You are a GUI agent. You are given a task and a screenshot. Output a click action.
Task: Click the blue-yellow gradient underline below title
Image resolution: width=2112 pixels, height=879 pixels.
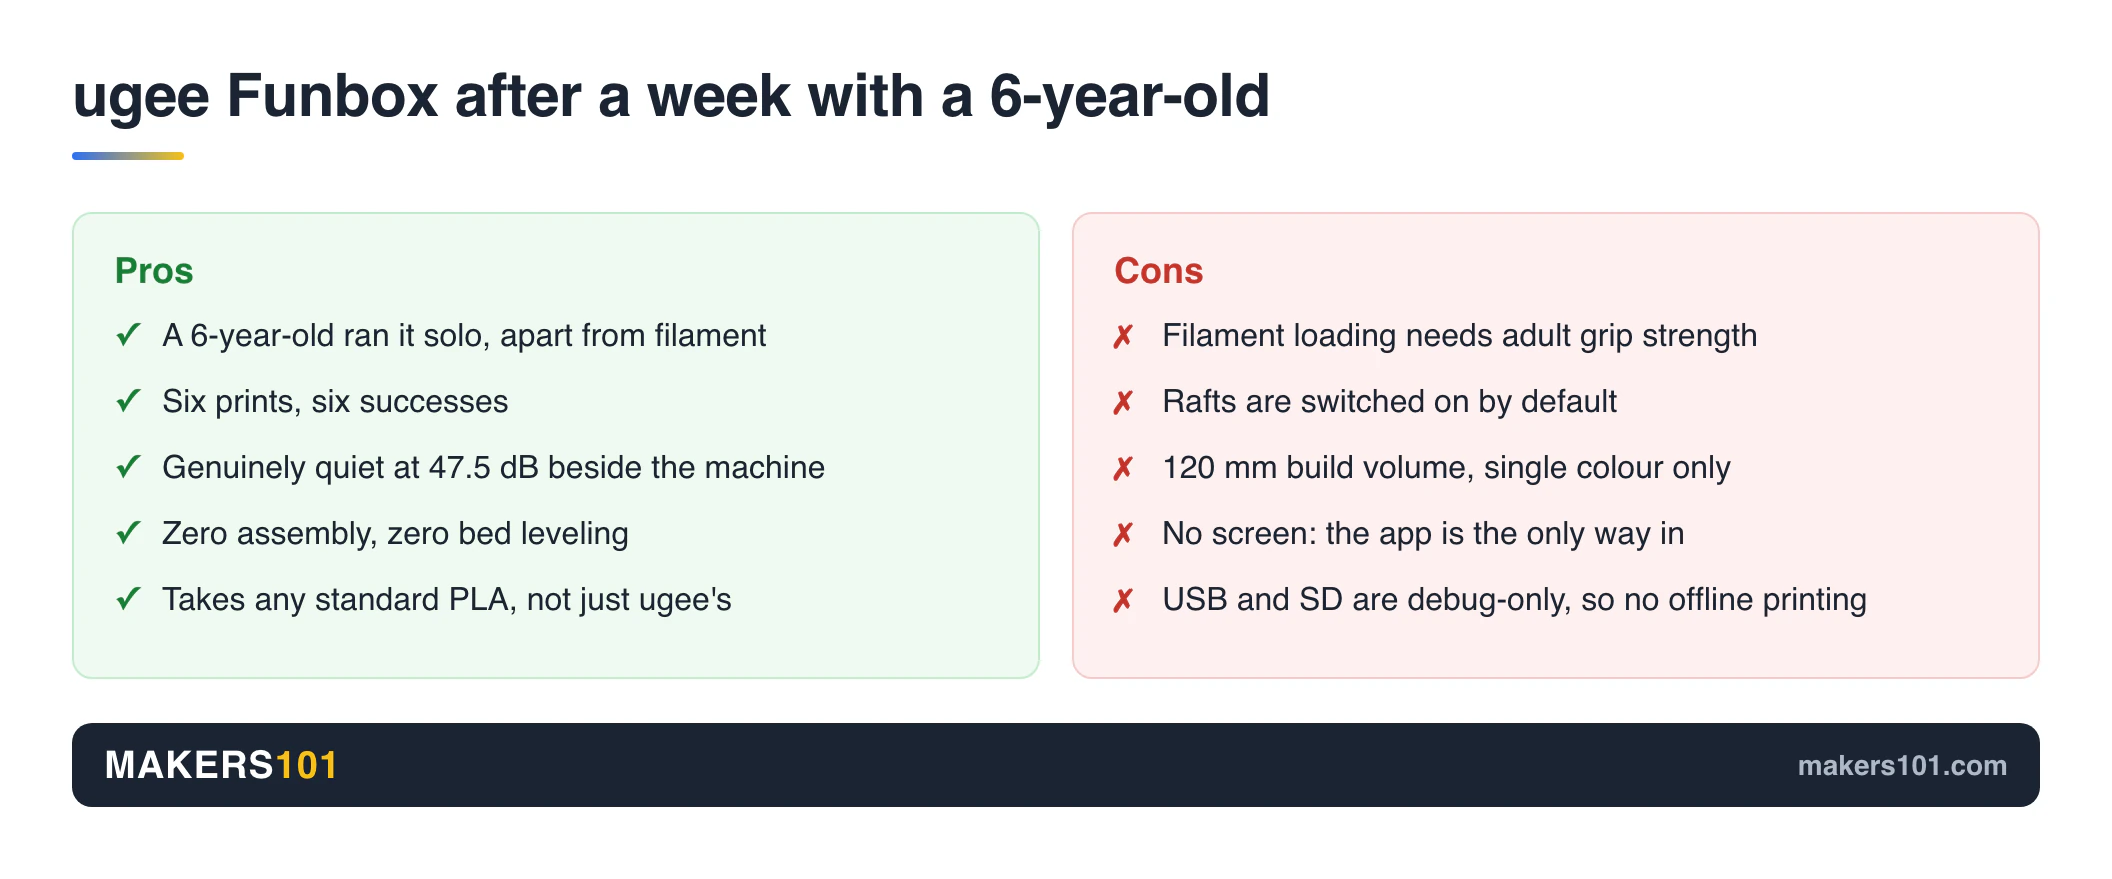(x=128, y=156)
